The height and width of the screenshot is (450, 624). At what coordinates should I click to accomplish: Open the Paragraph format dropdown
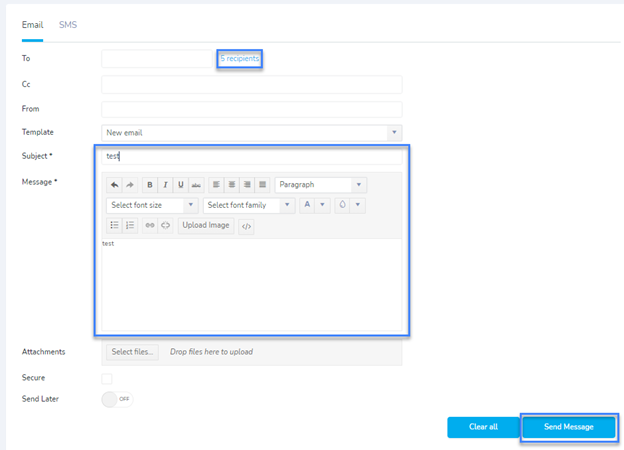[x=320, y=185]
